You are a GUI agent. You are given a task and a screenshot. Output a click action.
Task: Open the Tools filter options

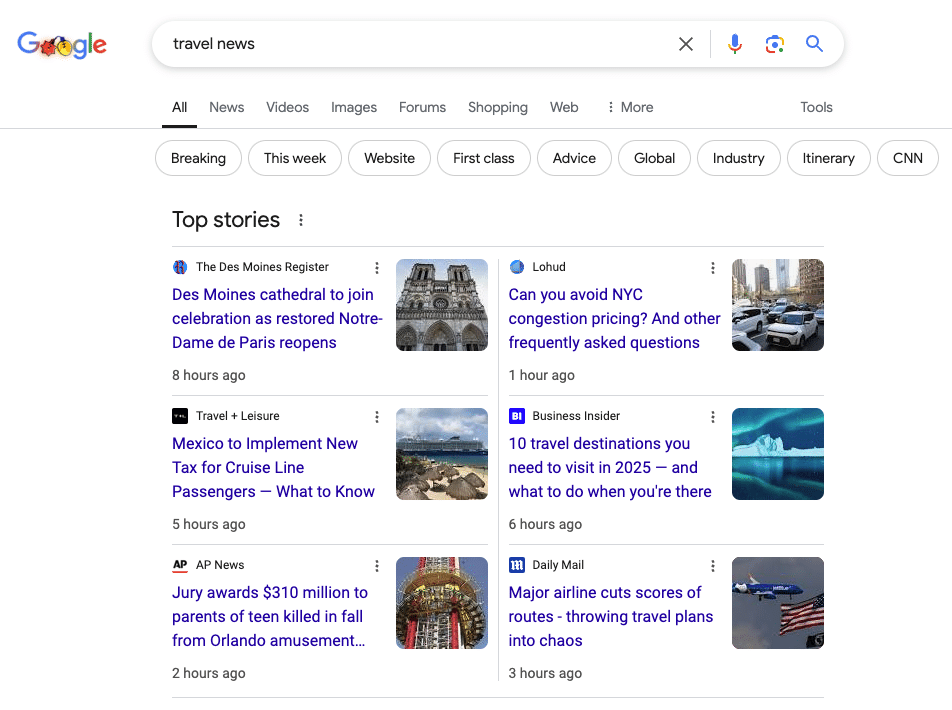point(816,108)
